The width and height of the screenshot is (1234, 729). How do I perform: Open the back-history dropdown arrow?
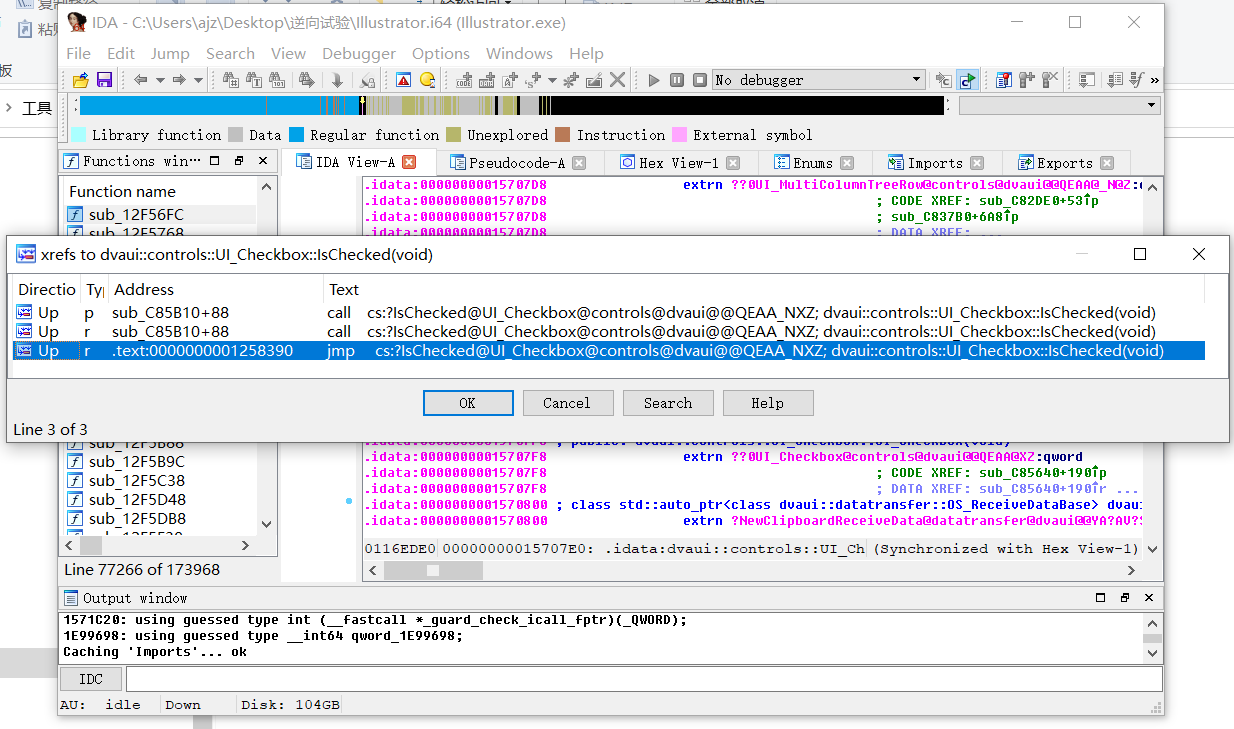pyautogui.click(x=160, y=80)
